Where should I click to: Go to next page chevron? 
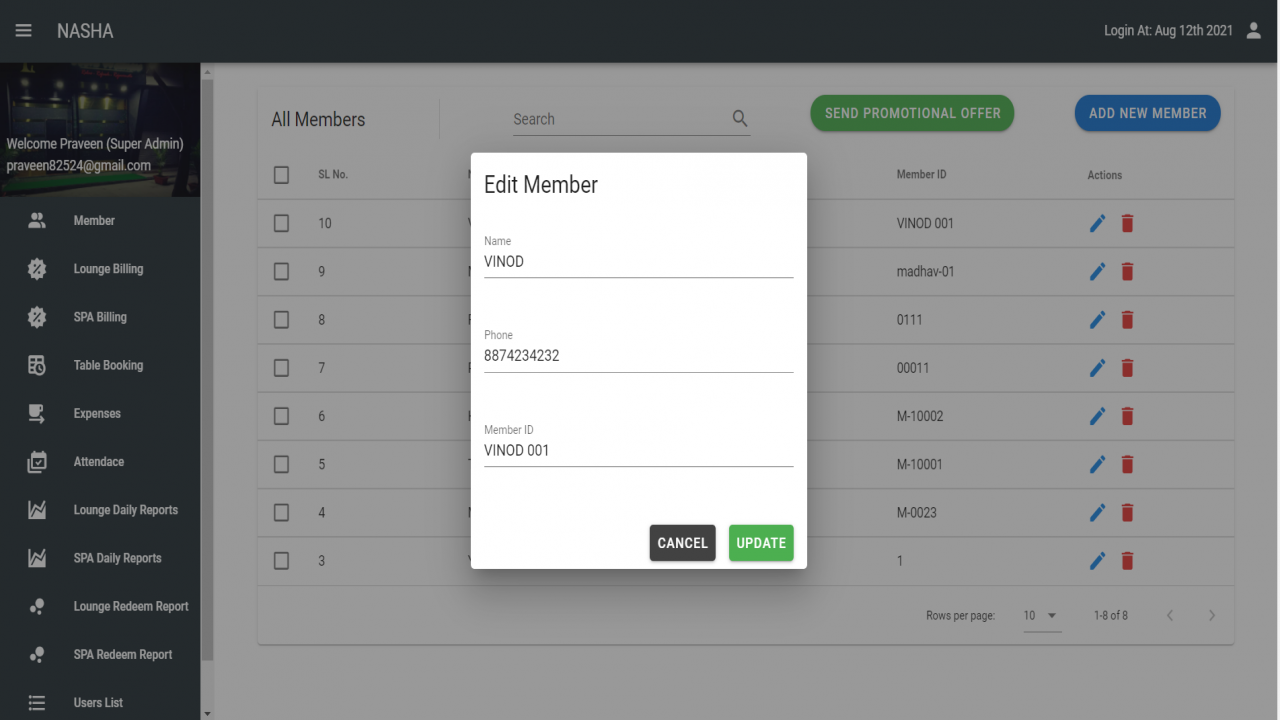[x=1211, y=615]
